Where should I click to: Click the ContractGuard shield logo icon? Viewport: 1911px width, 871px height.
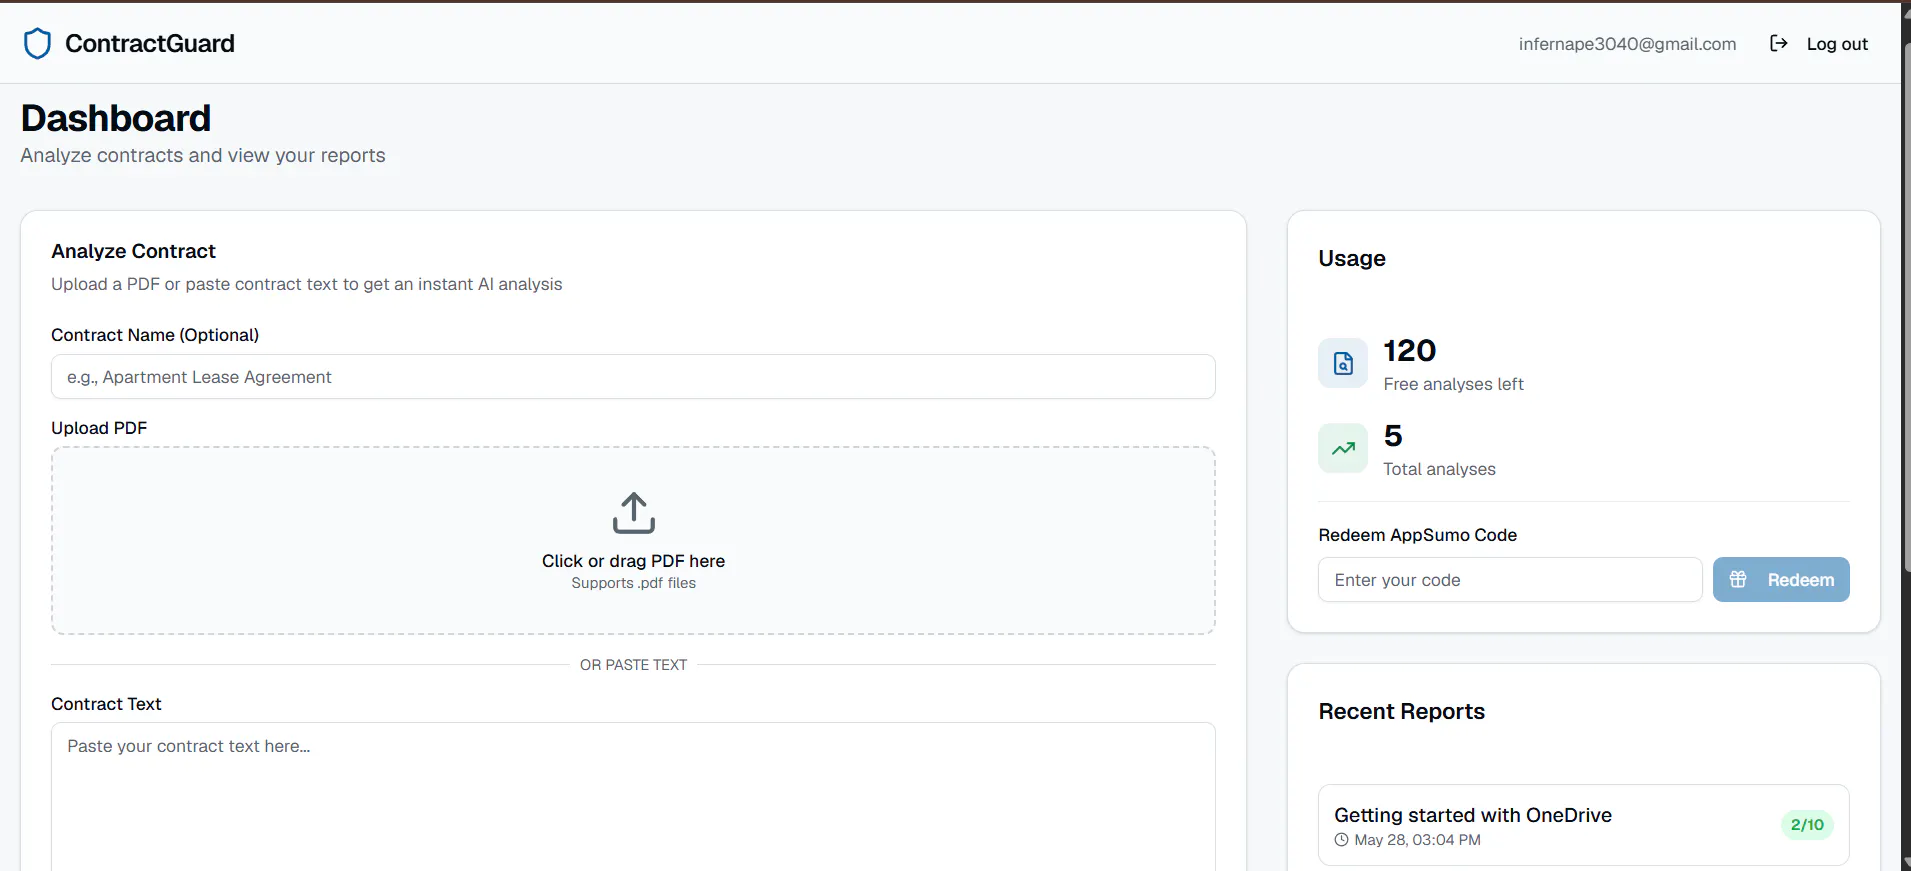pos(37,44)
